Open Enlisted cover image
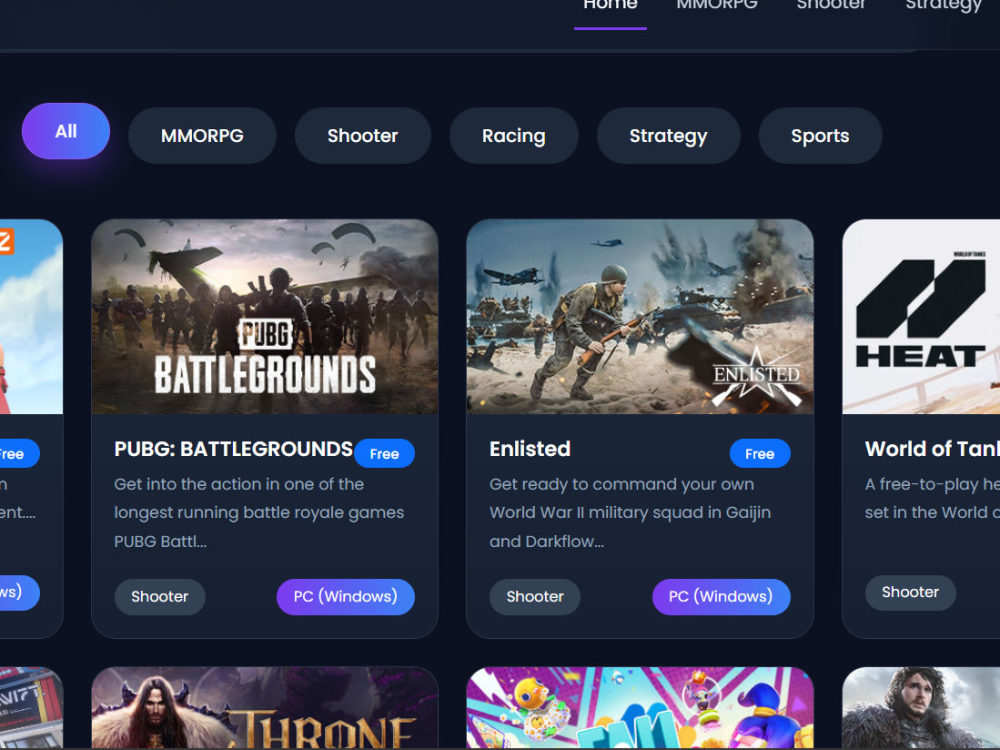1000x750 pixels. [x=640, y=316]
